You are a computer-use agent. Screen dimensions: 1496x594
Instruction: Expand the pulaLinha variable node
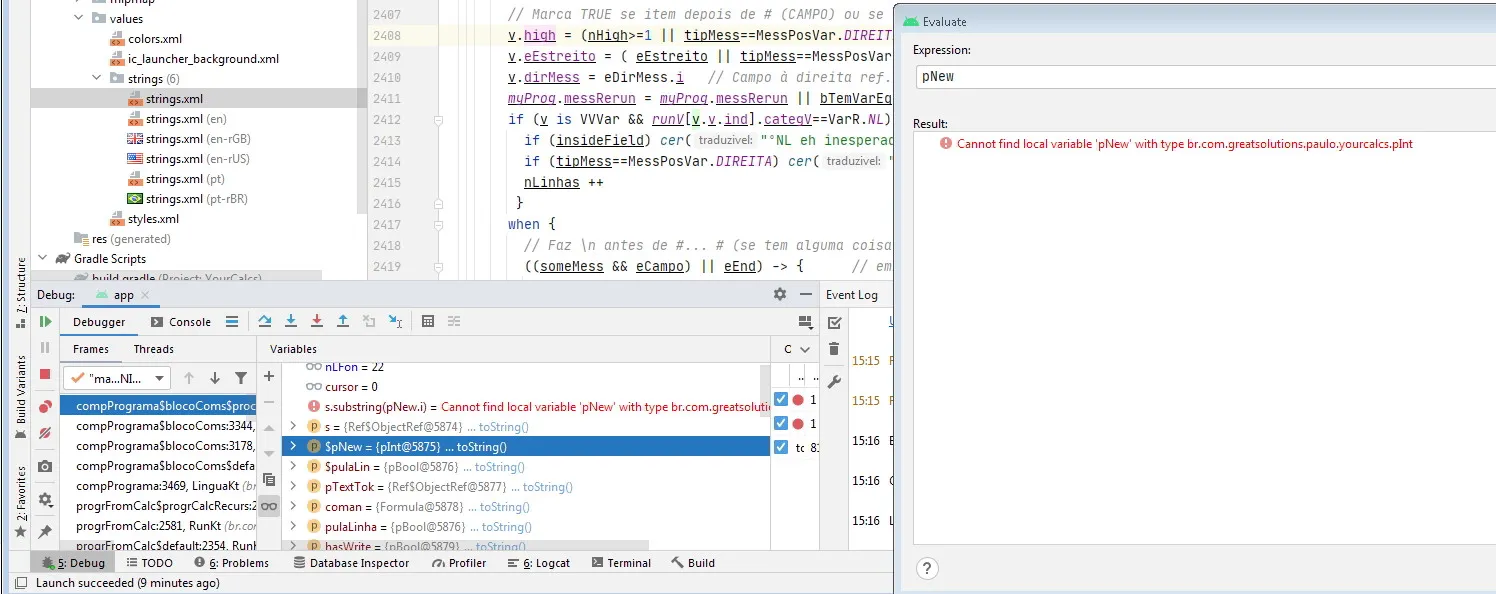click(293, 527)
